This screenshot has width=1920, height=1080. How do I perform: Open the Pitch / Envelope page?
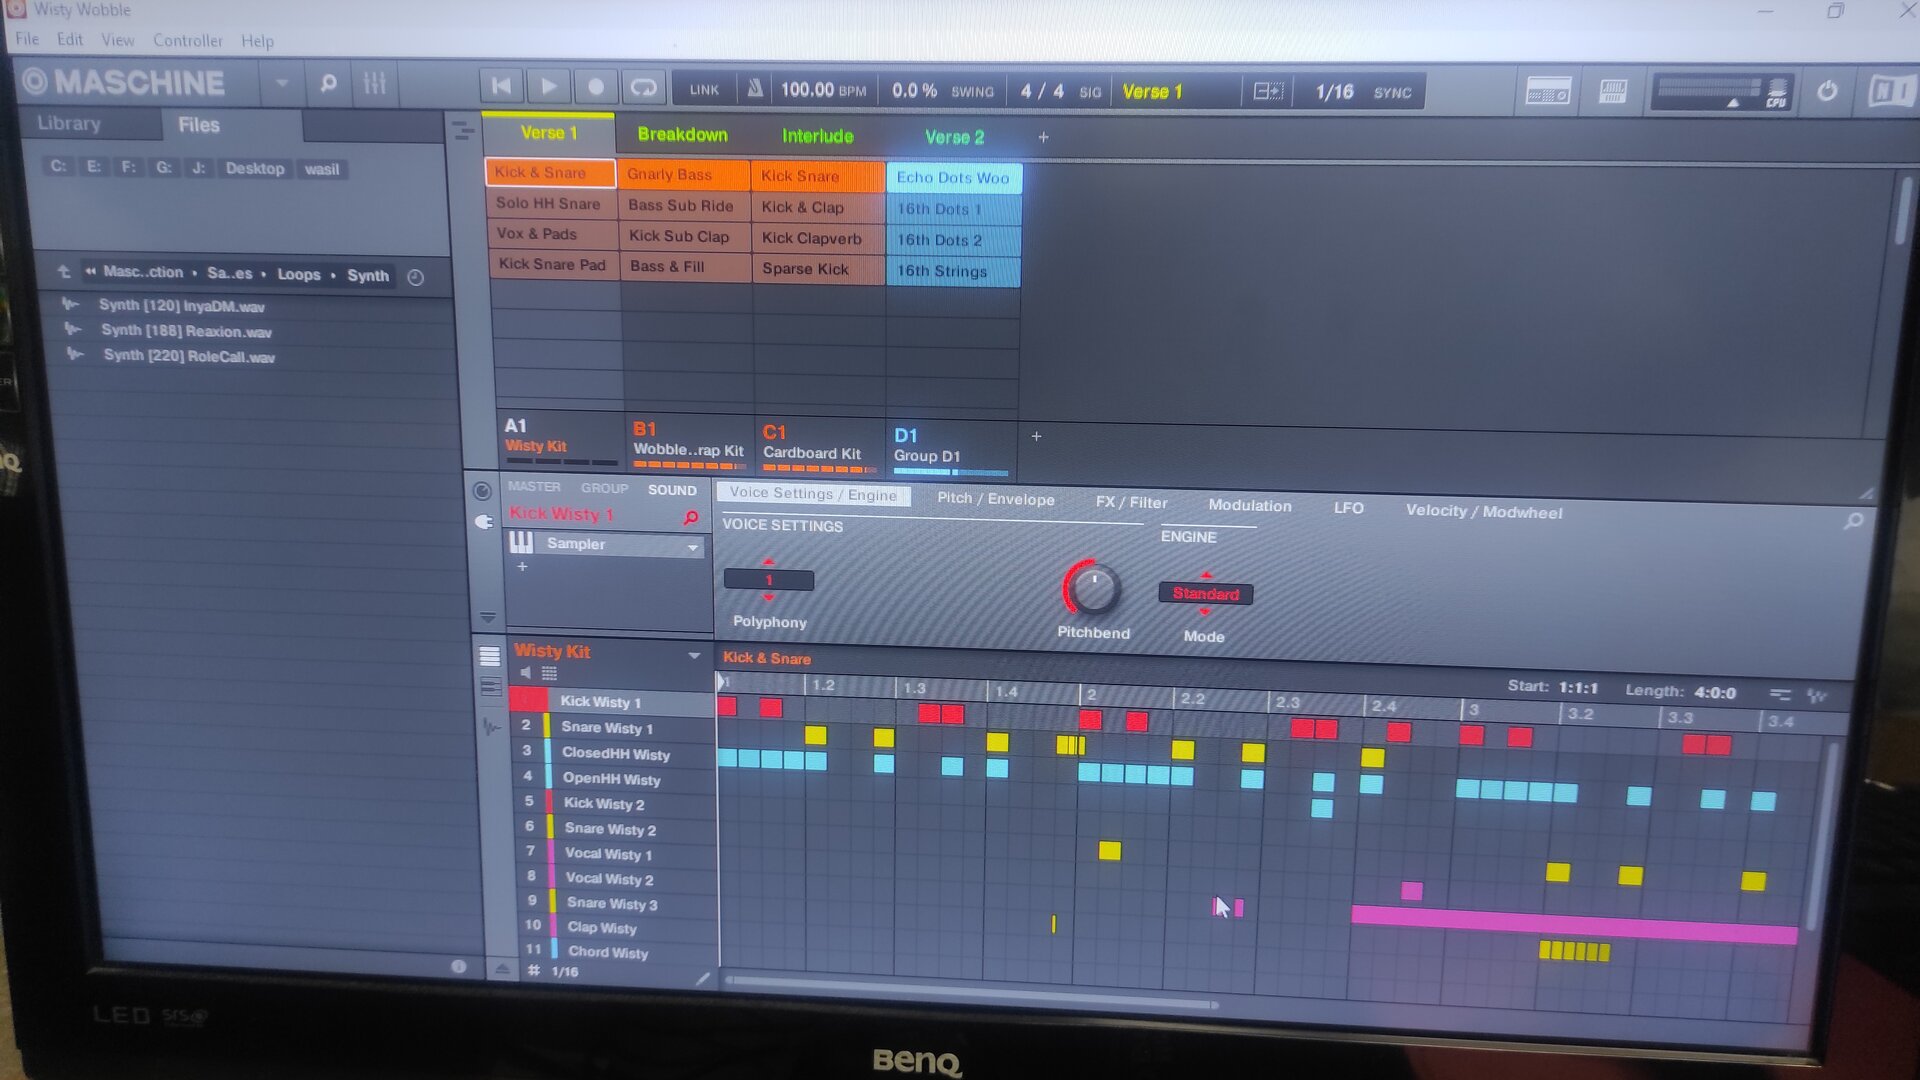[995, 498]
